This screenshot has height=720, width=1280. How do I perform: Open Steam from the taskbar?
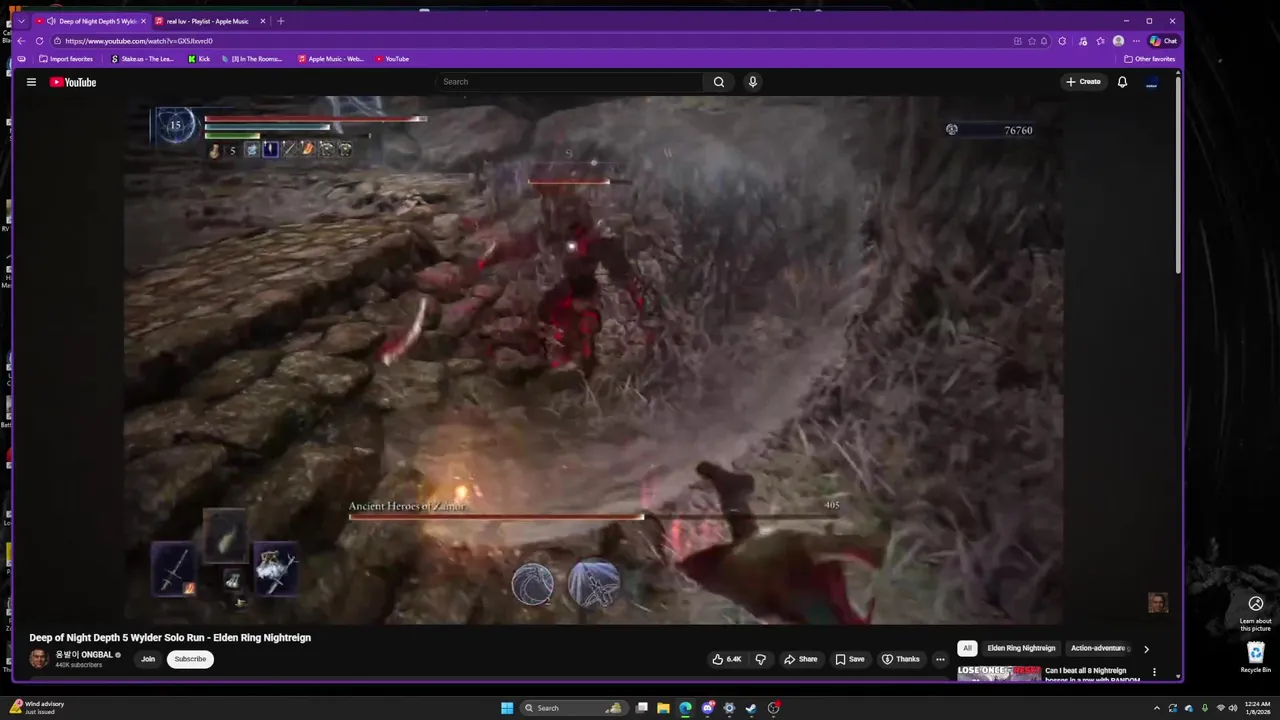point(751,708)
